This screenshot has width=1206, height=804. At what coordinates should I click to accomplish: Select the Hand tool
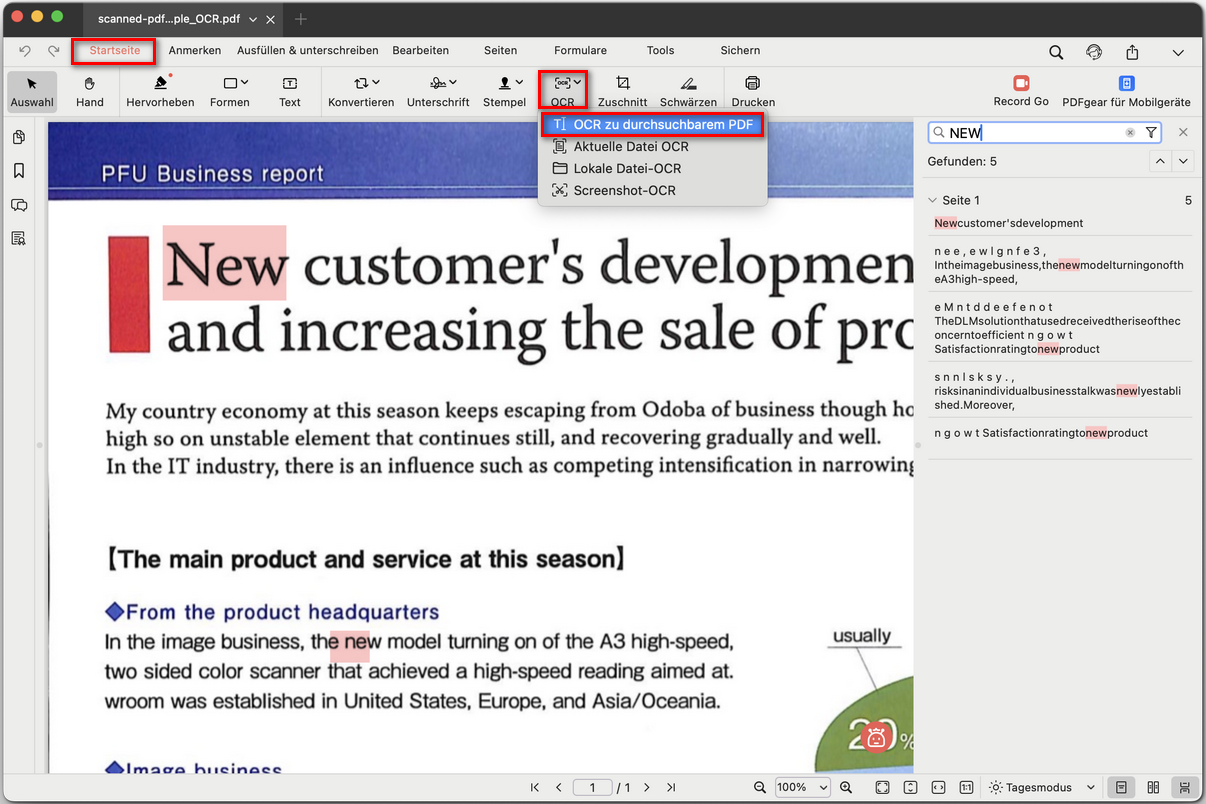(90, 90)
